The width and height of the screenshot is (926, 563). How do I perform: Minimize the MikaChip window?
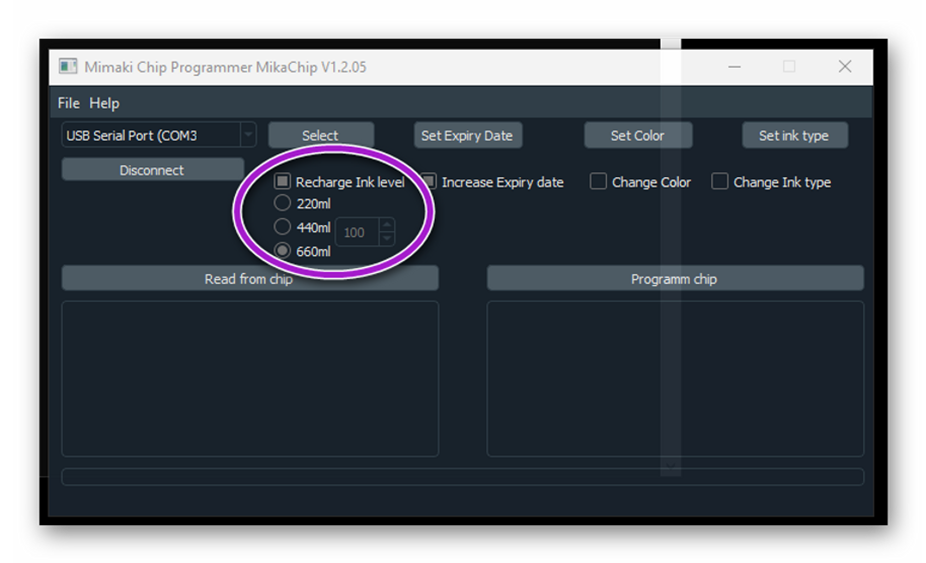[734, 67]
